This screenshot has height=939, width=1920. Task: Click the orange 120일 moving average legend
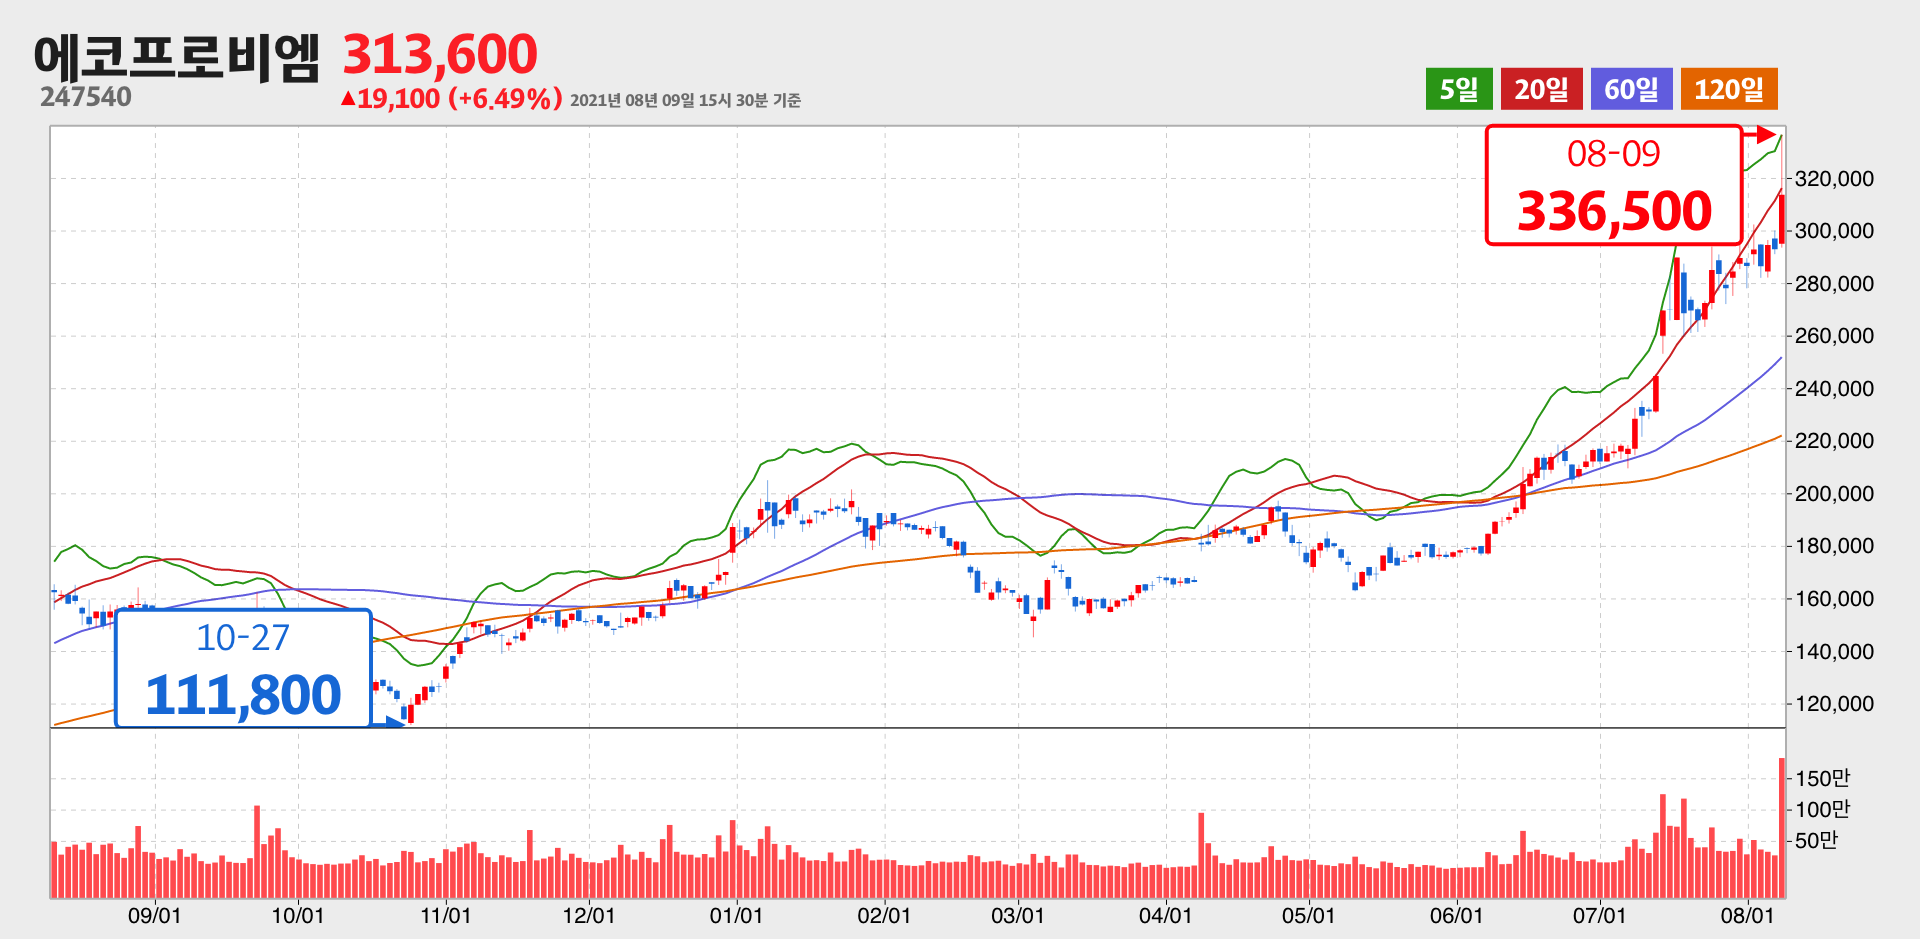[1729, 89]
